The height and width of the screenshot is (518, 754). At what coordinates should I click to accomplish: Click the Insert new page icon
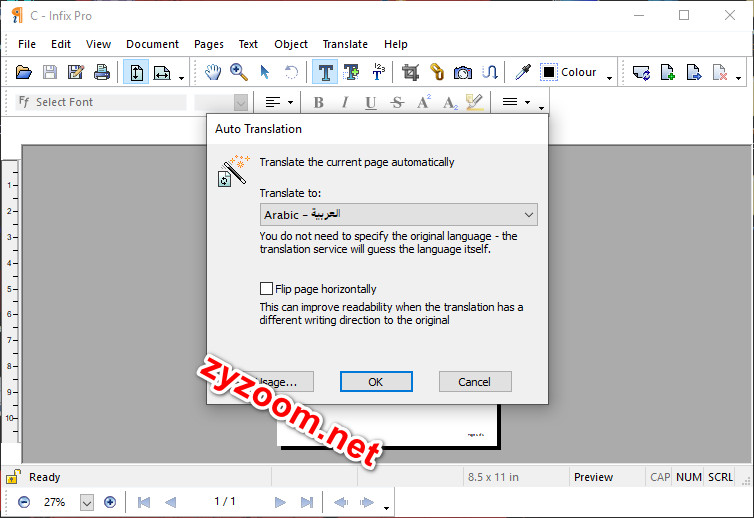[667, 73]
